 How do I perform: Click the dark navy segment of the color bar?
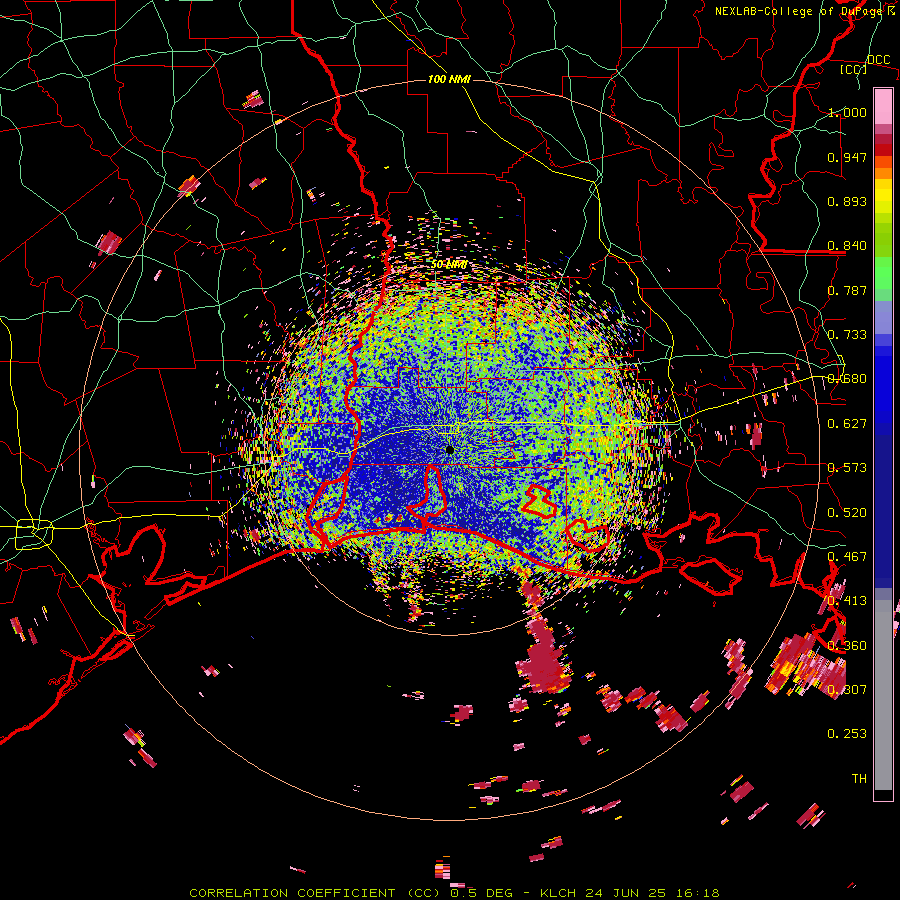(x=883, y=505)
